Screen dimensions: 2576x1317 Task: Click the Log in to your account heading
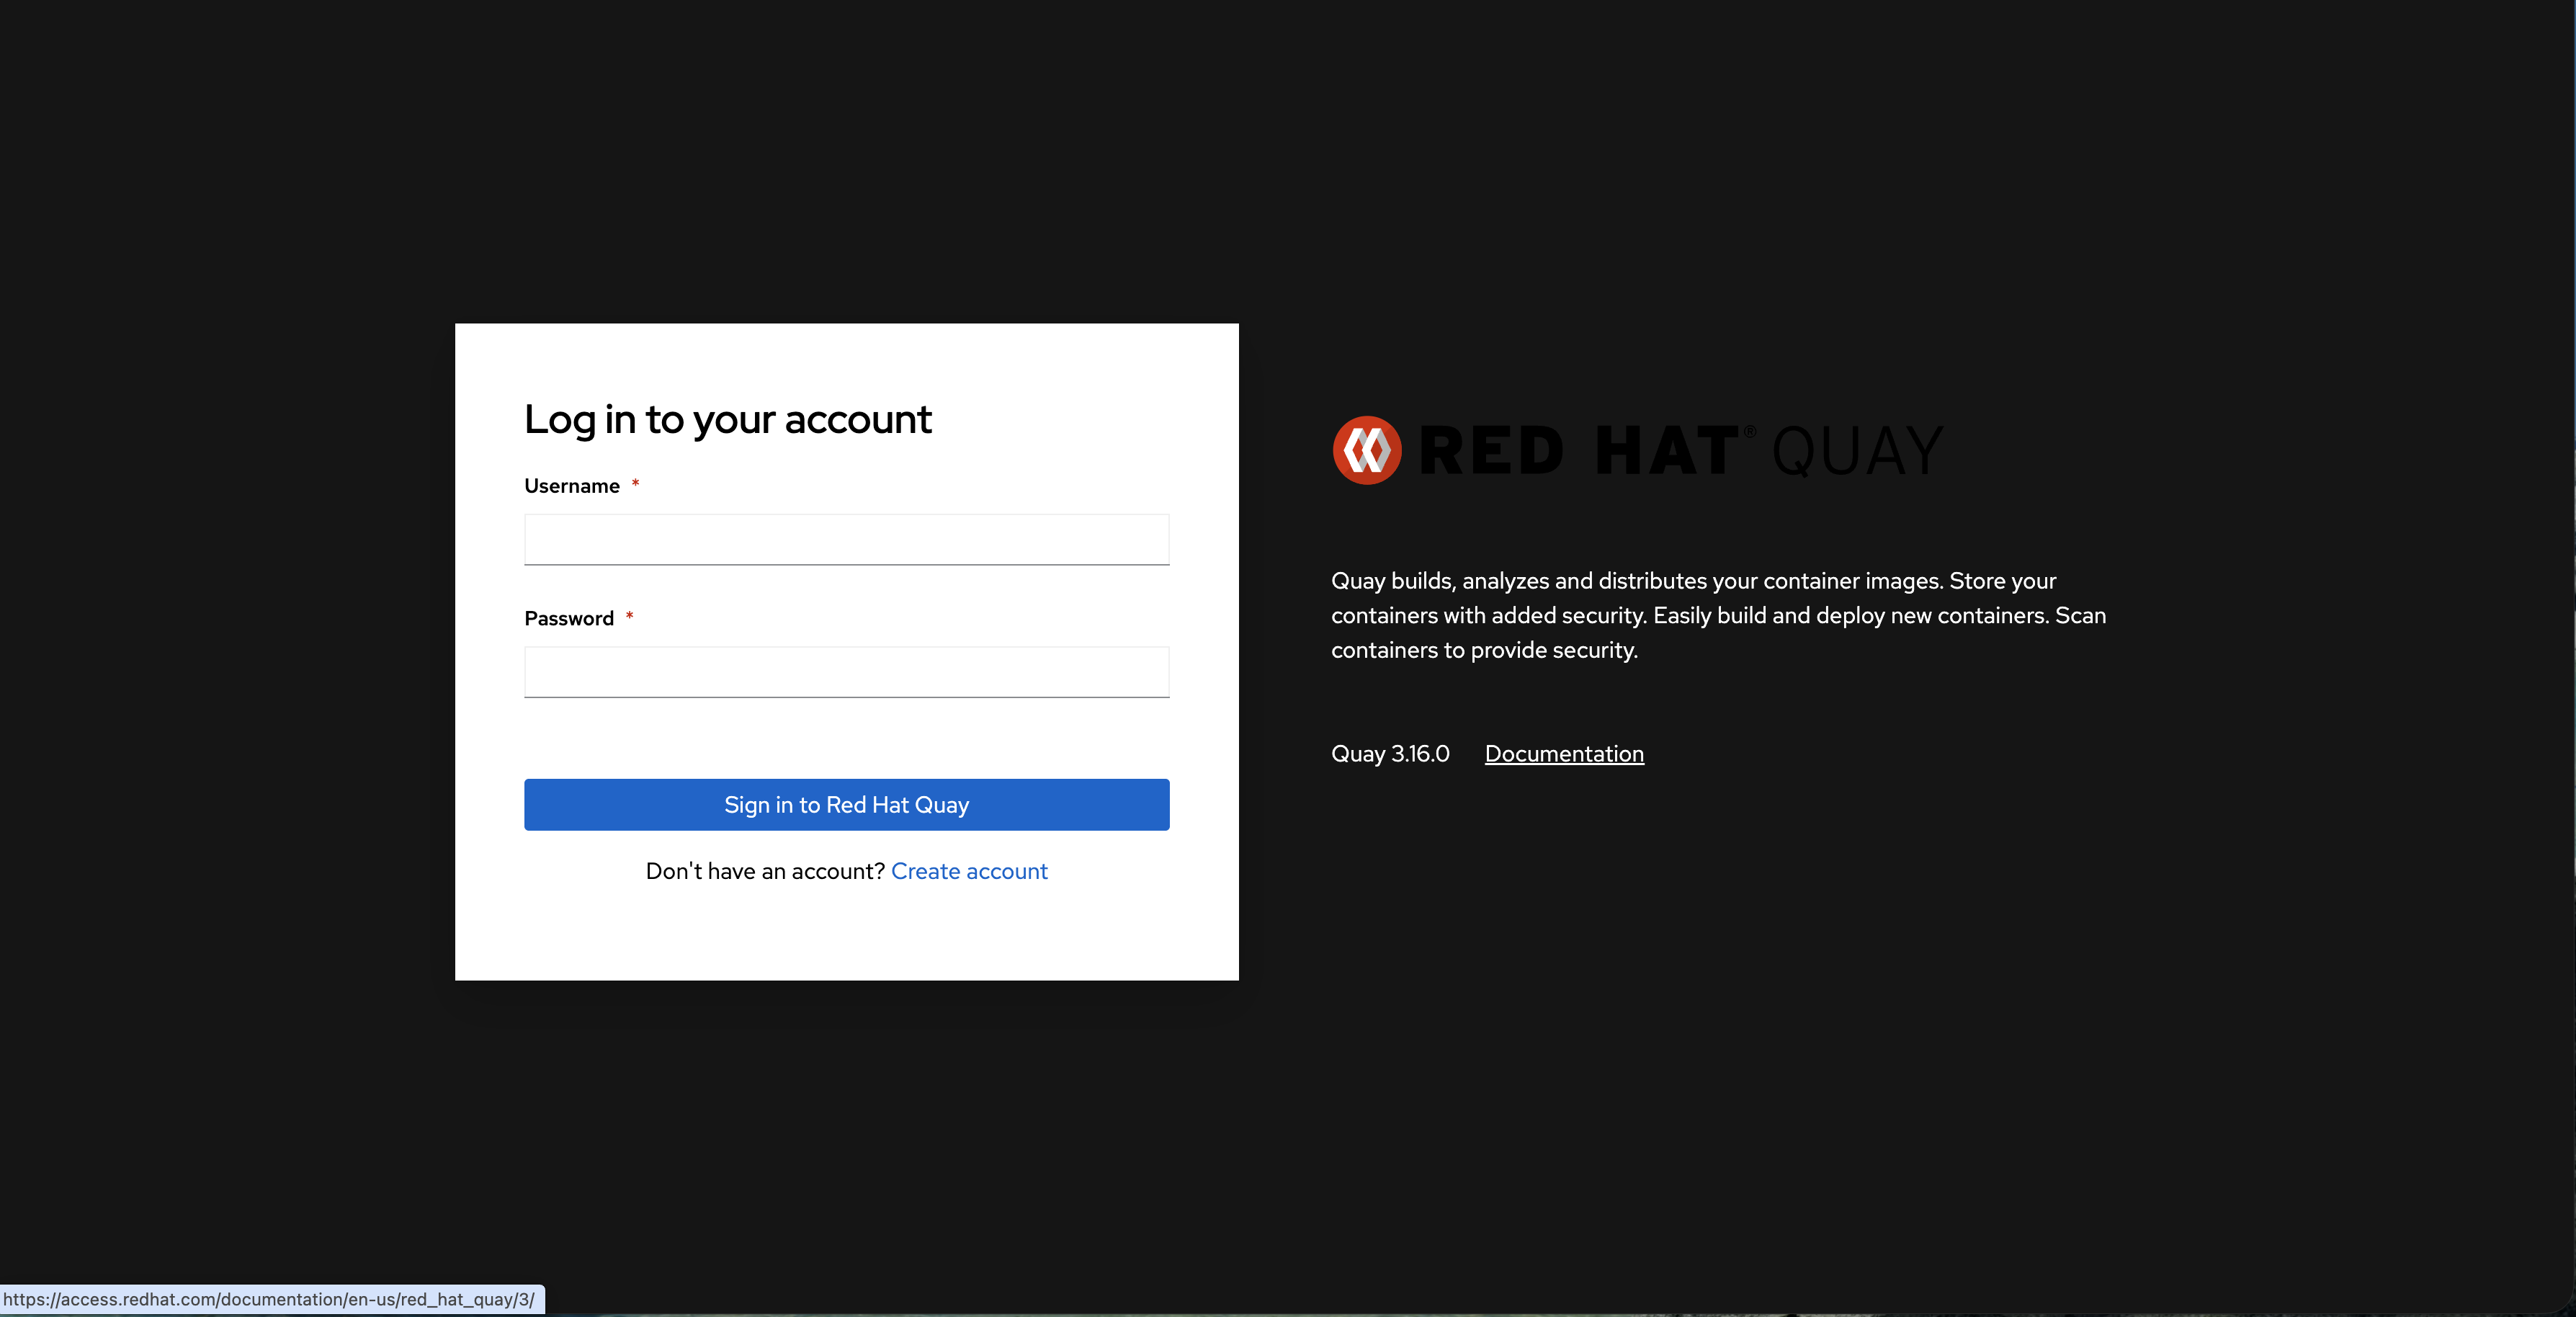(x=727, y=419)
